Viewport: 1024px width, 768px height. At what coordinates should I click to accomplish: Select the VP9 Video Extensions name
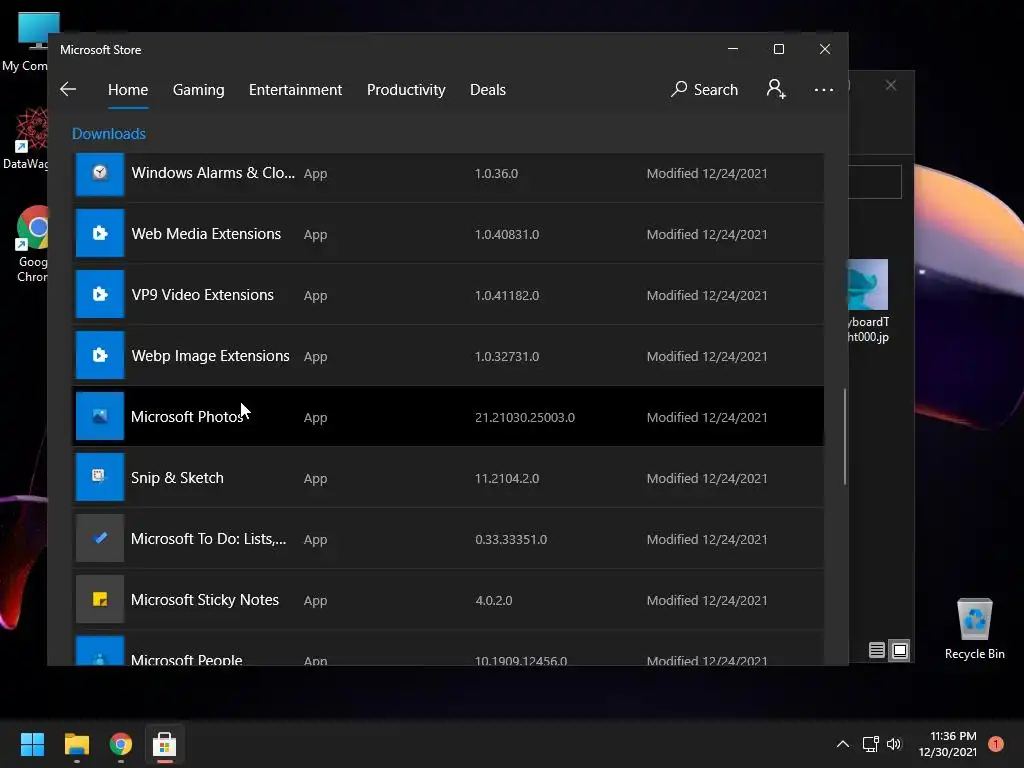coord(202,295)
